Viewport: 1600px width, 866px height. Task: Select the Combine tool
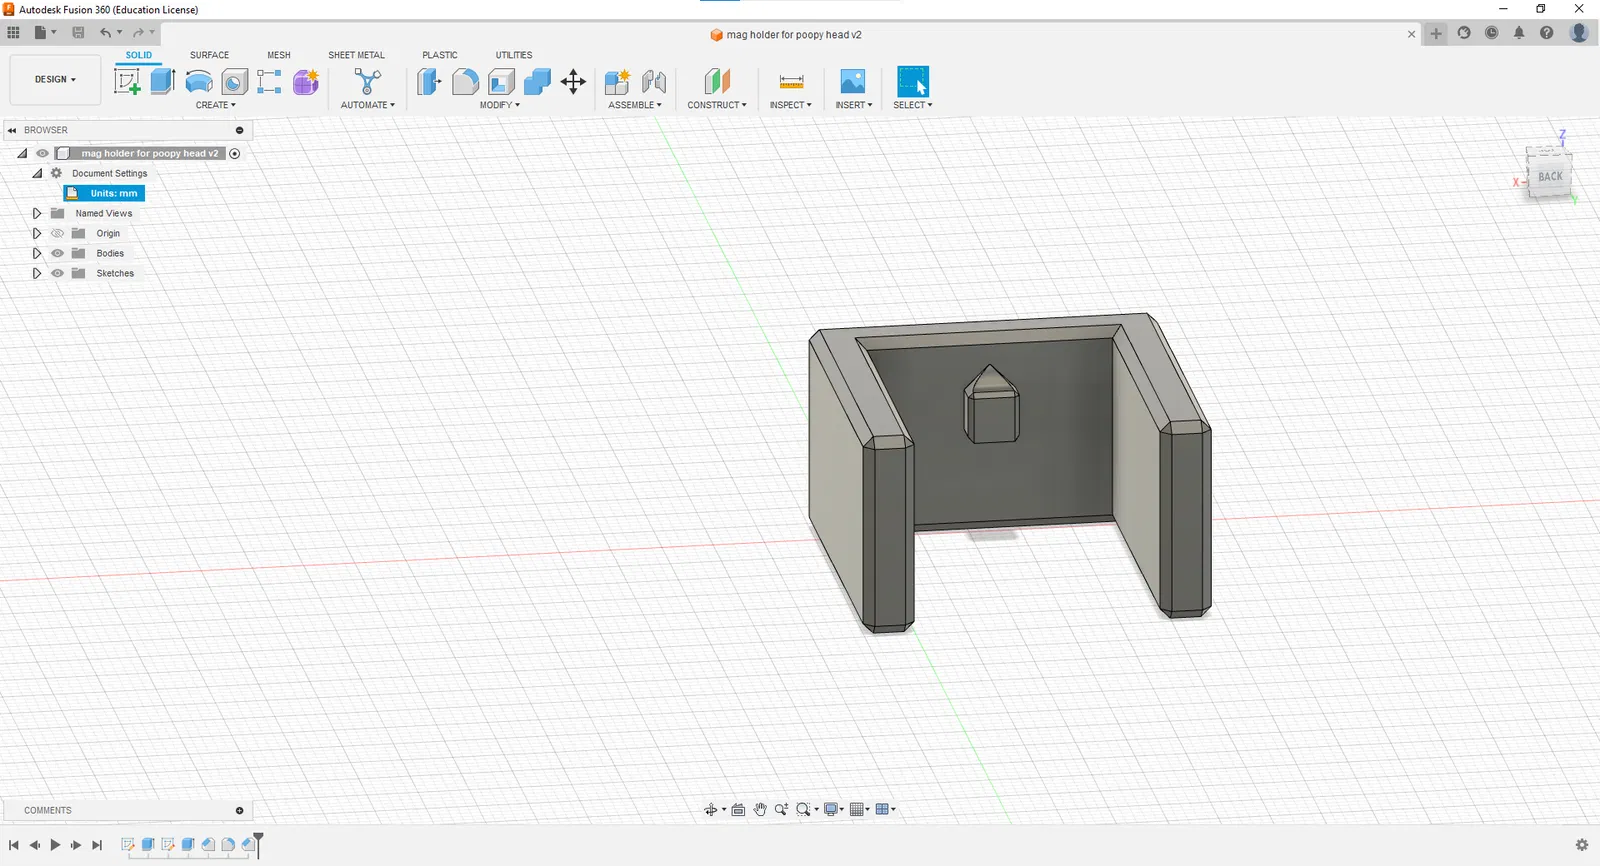(x=537, y=81)
